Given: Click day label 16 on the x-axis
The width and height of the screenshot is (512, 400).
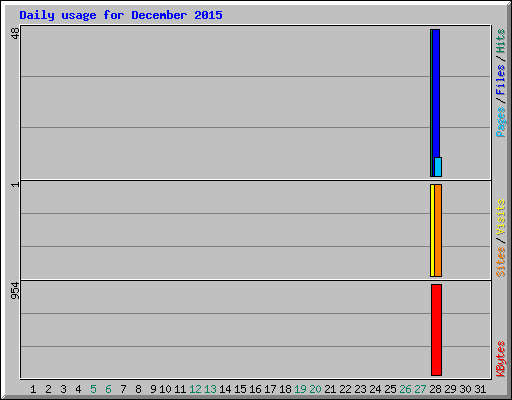Looking at the screenshot, I should (255, 389).
